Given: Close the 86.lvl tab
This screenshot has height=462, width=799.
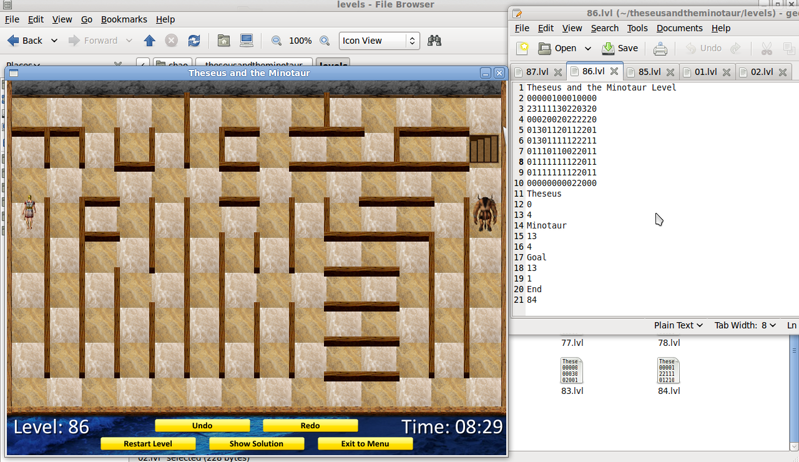Looking at the screenshot, I should tap(614, 71).
